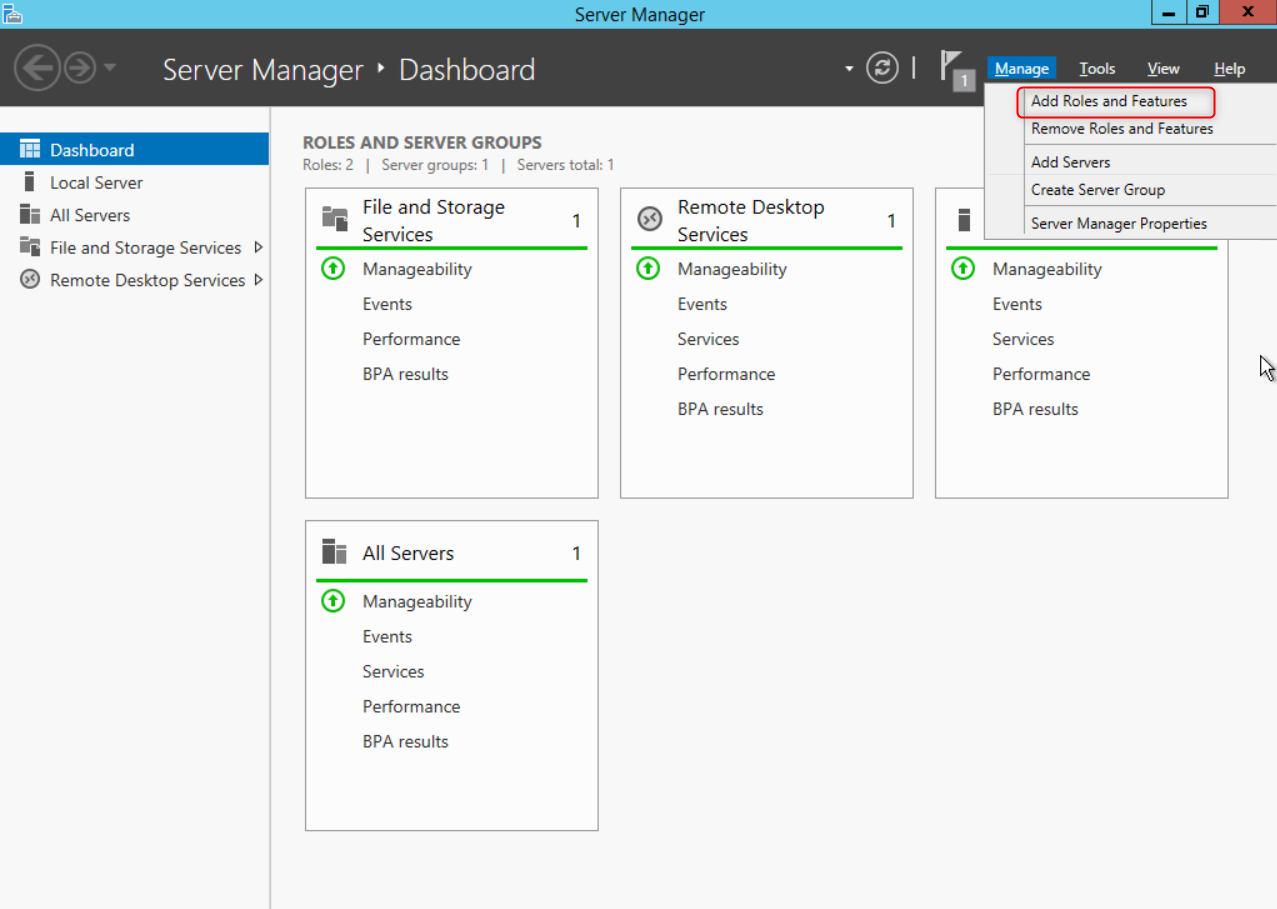Click the count 1 on All Servers tile
The width and height of the screenshot is (1277, 909).
(x=576, y=553)
